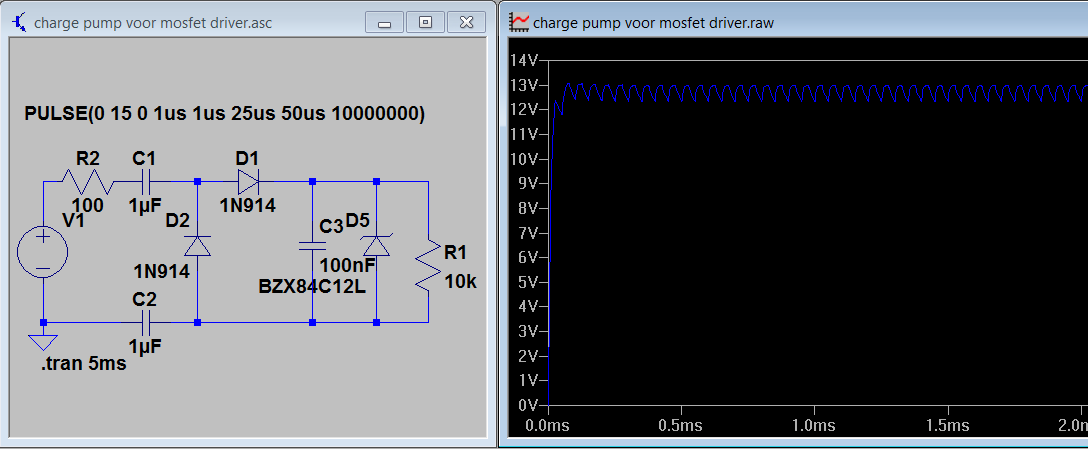Image resolution: width=1088 pixels, height=449 pixels.
Task: Click the V1 voltage source symbol
Action: (43, 252)
